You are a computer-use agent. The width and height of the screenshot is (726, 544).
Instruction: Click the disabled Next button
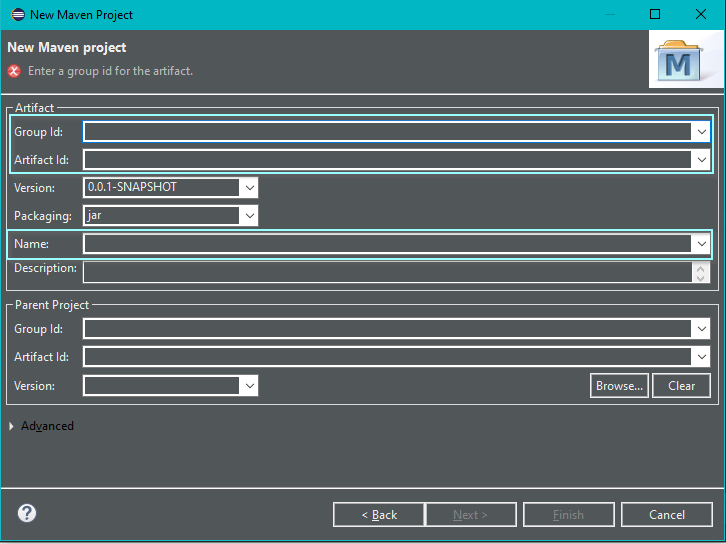click(470, 515)
